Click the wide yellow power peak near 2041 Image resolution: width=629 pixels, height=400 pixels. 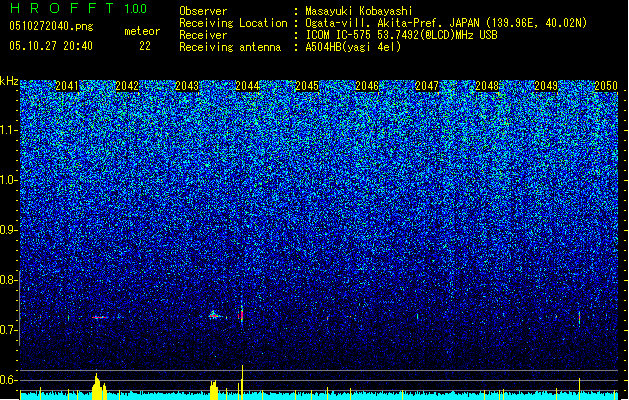tap(99, 387)
